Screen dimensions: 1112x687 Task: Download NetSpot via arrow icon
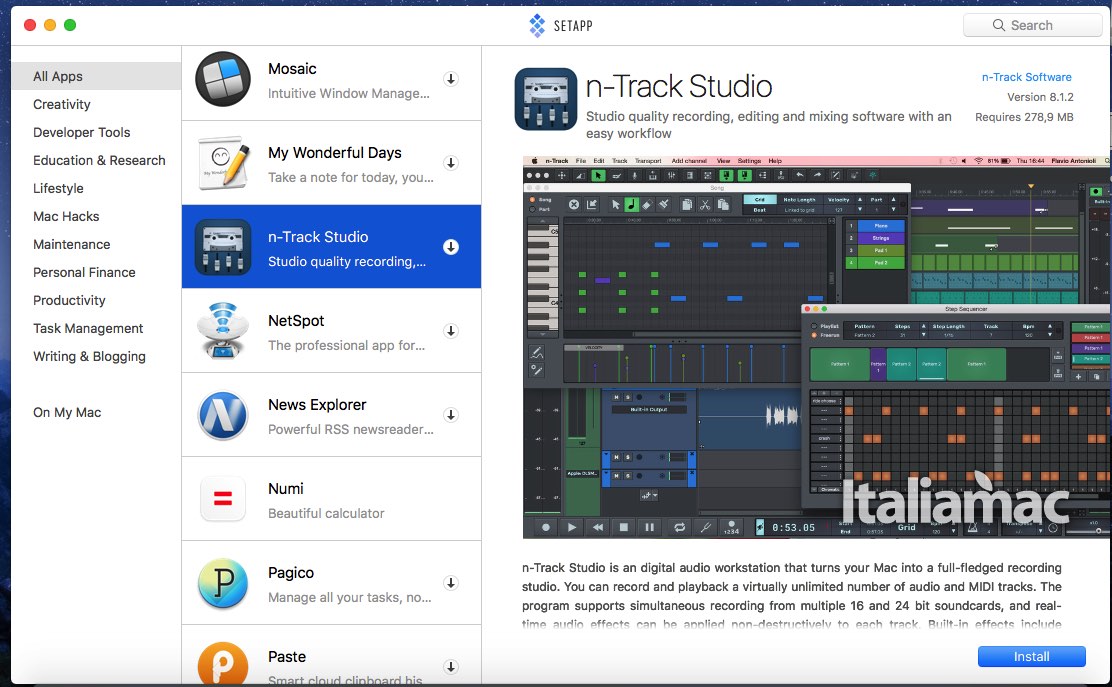450,331
